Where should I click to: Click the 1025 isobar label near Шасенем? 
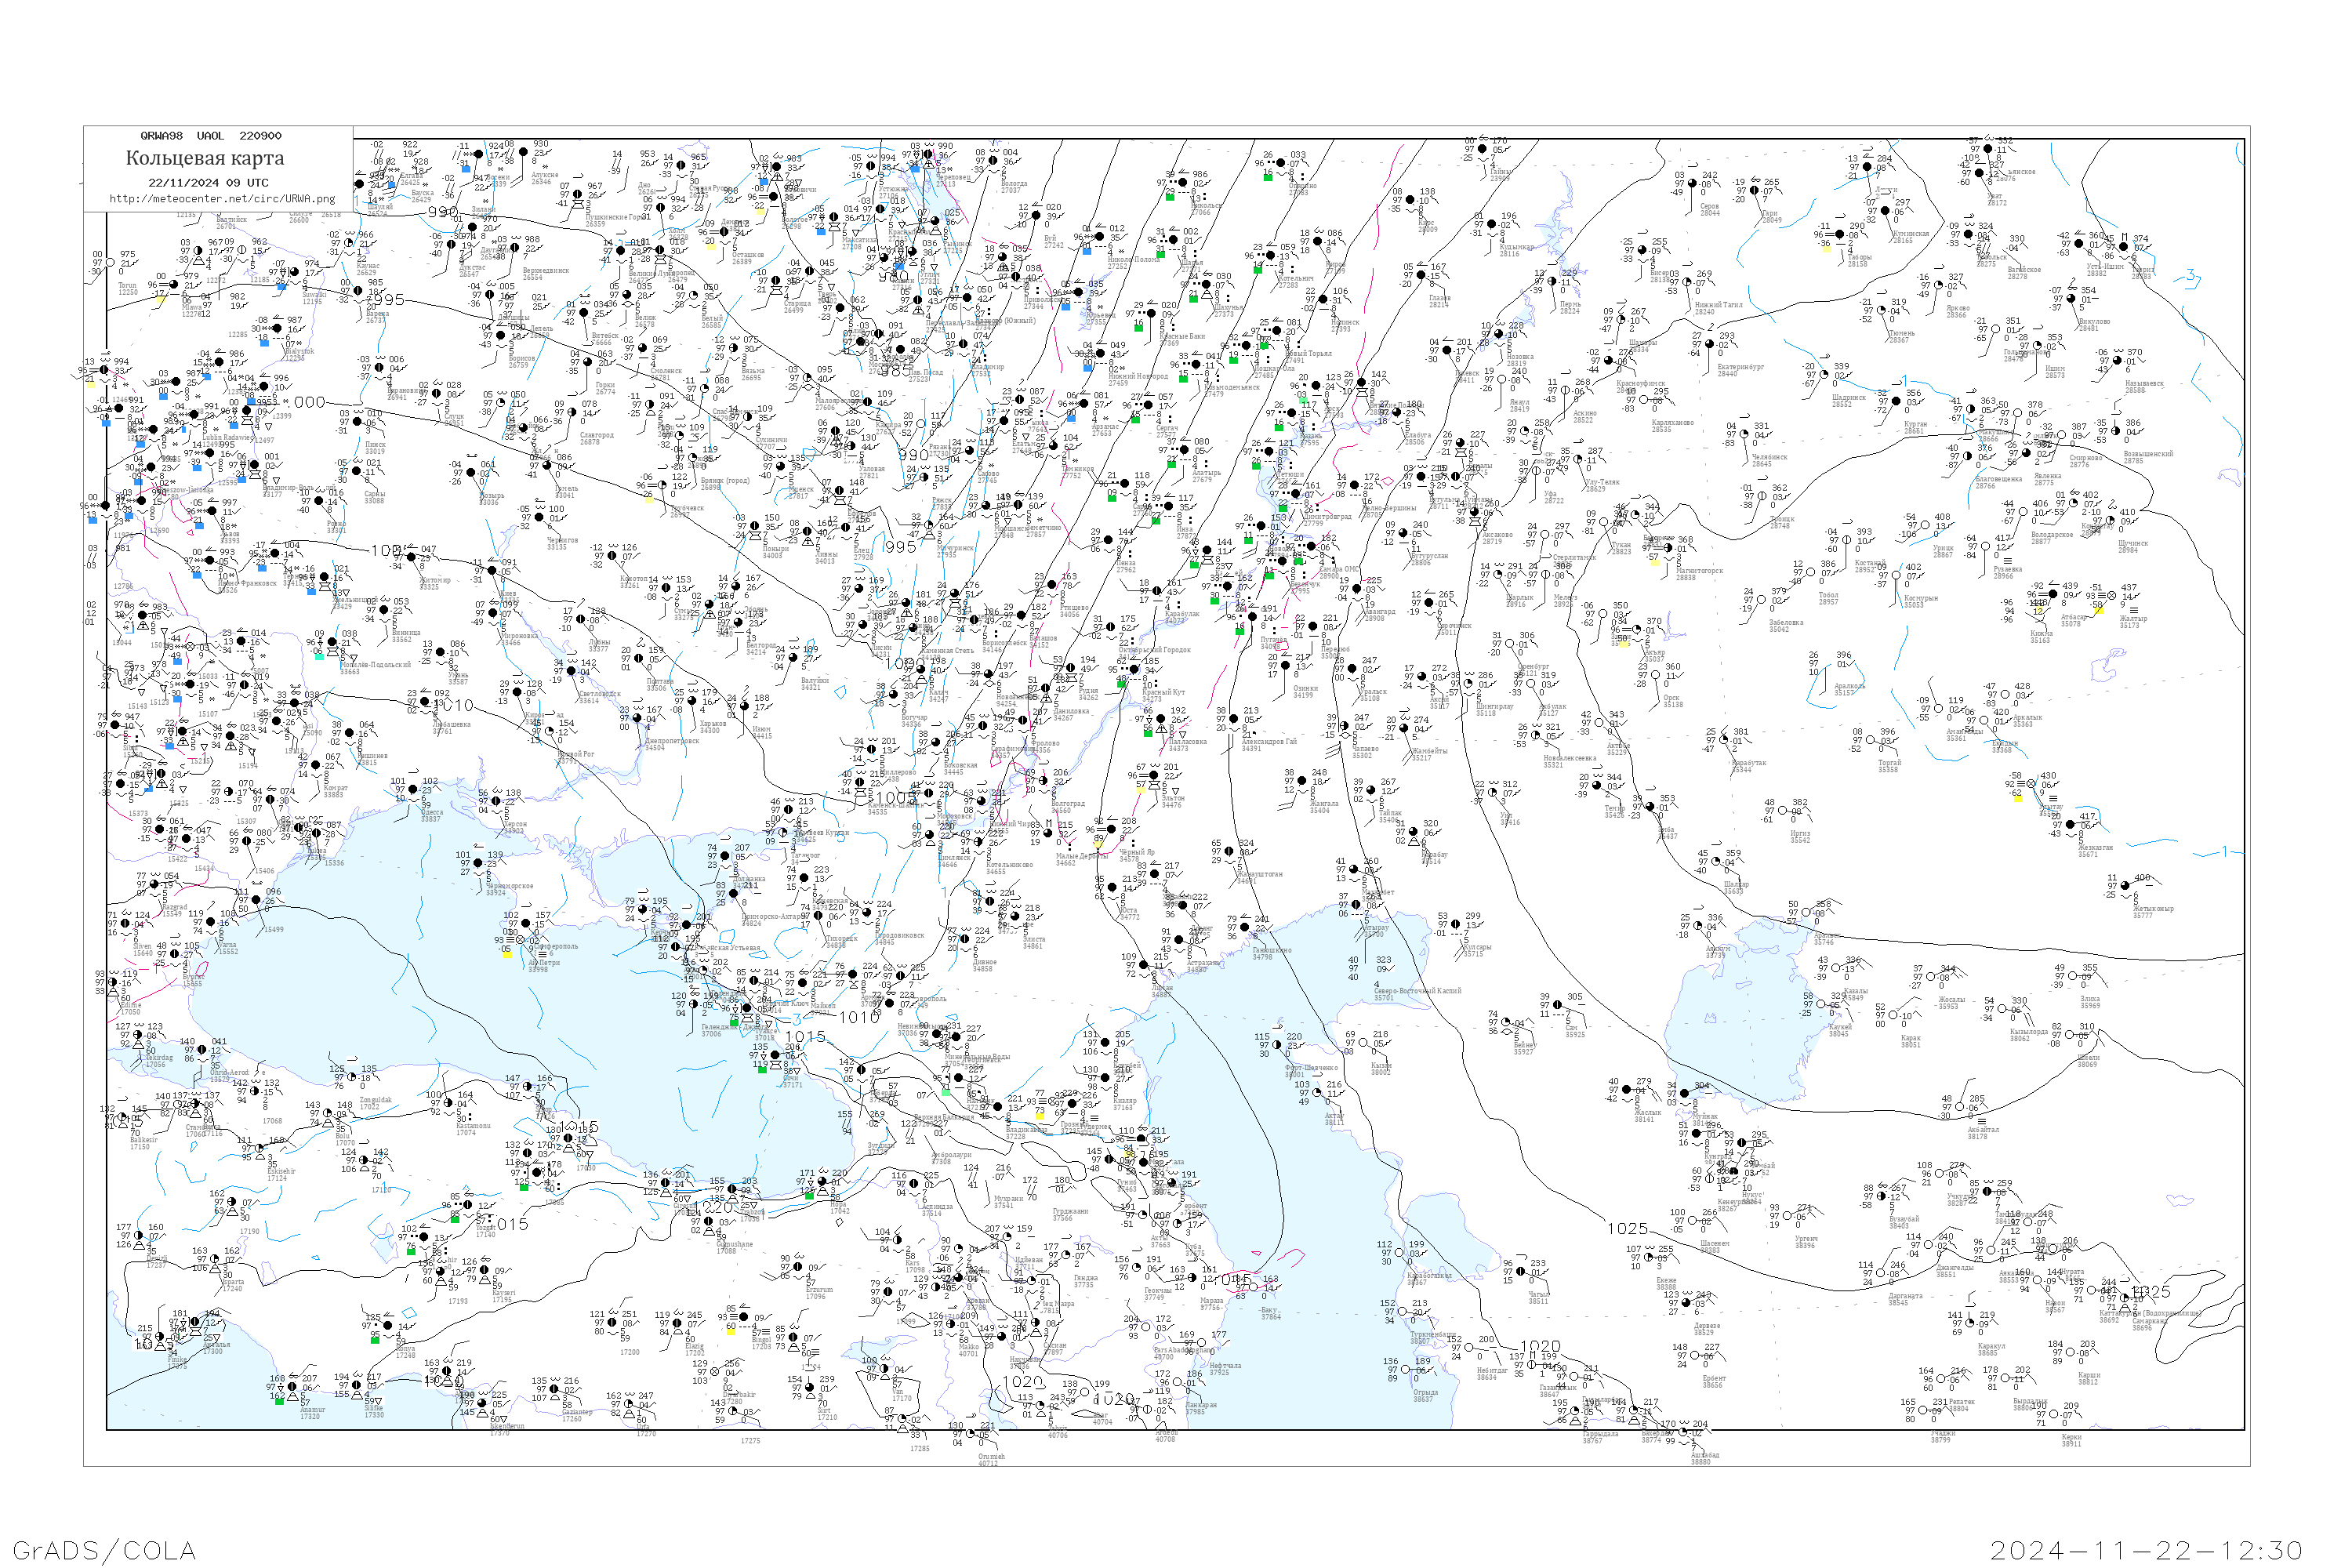1627,1229
